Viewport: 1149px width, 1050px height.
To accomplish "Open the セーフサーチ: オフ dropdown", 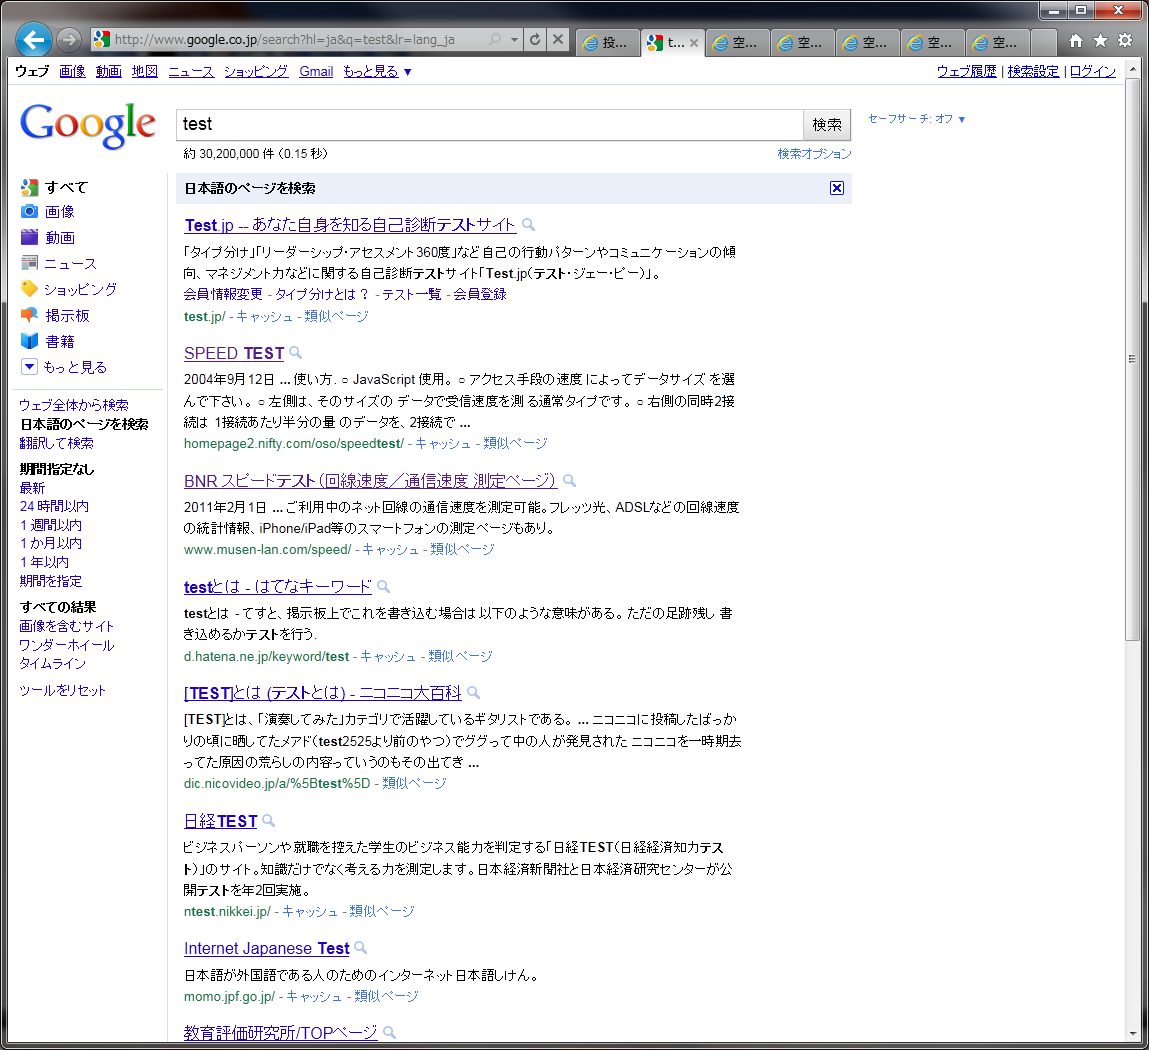I will pos(917,119).
